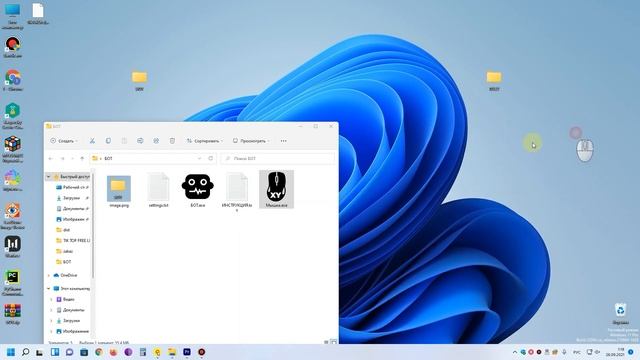Open taskbar Search magnifier
Screen dimensions: 640x360
25,352
